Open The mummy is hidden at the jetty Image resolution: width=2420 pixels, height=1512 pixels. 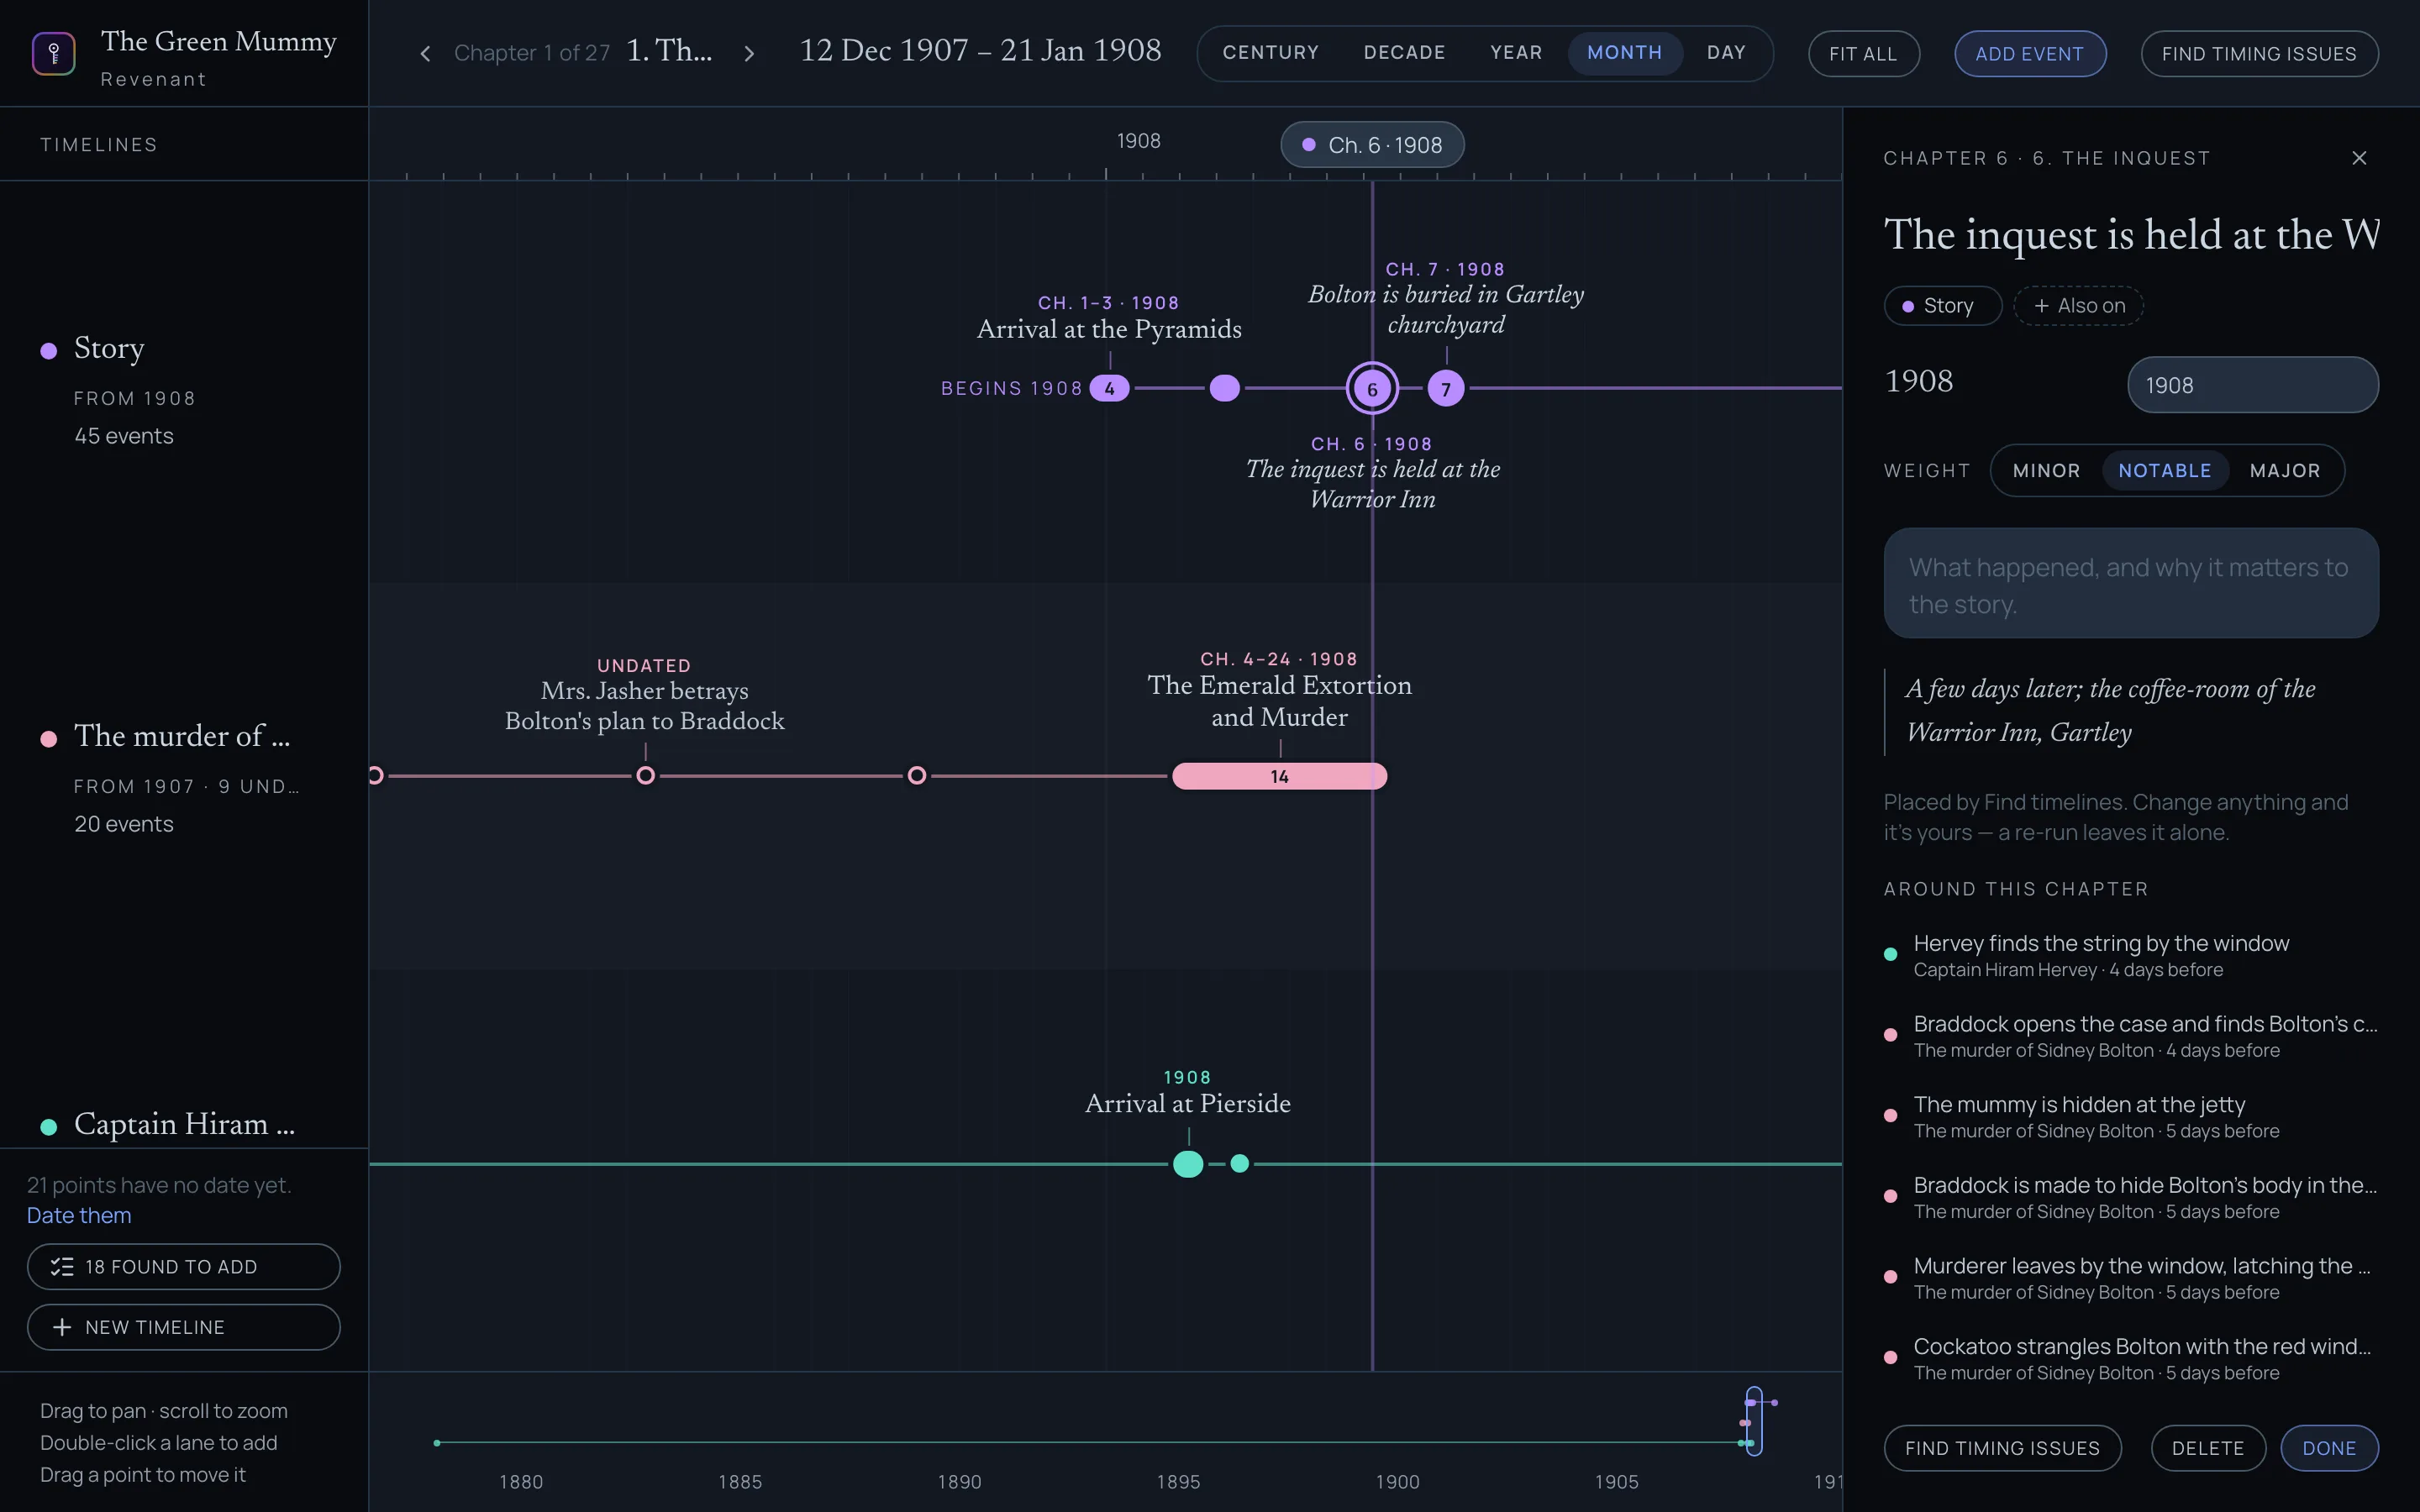point(2130,1116)
